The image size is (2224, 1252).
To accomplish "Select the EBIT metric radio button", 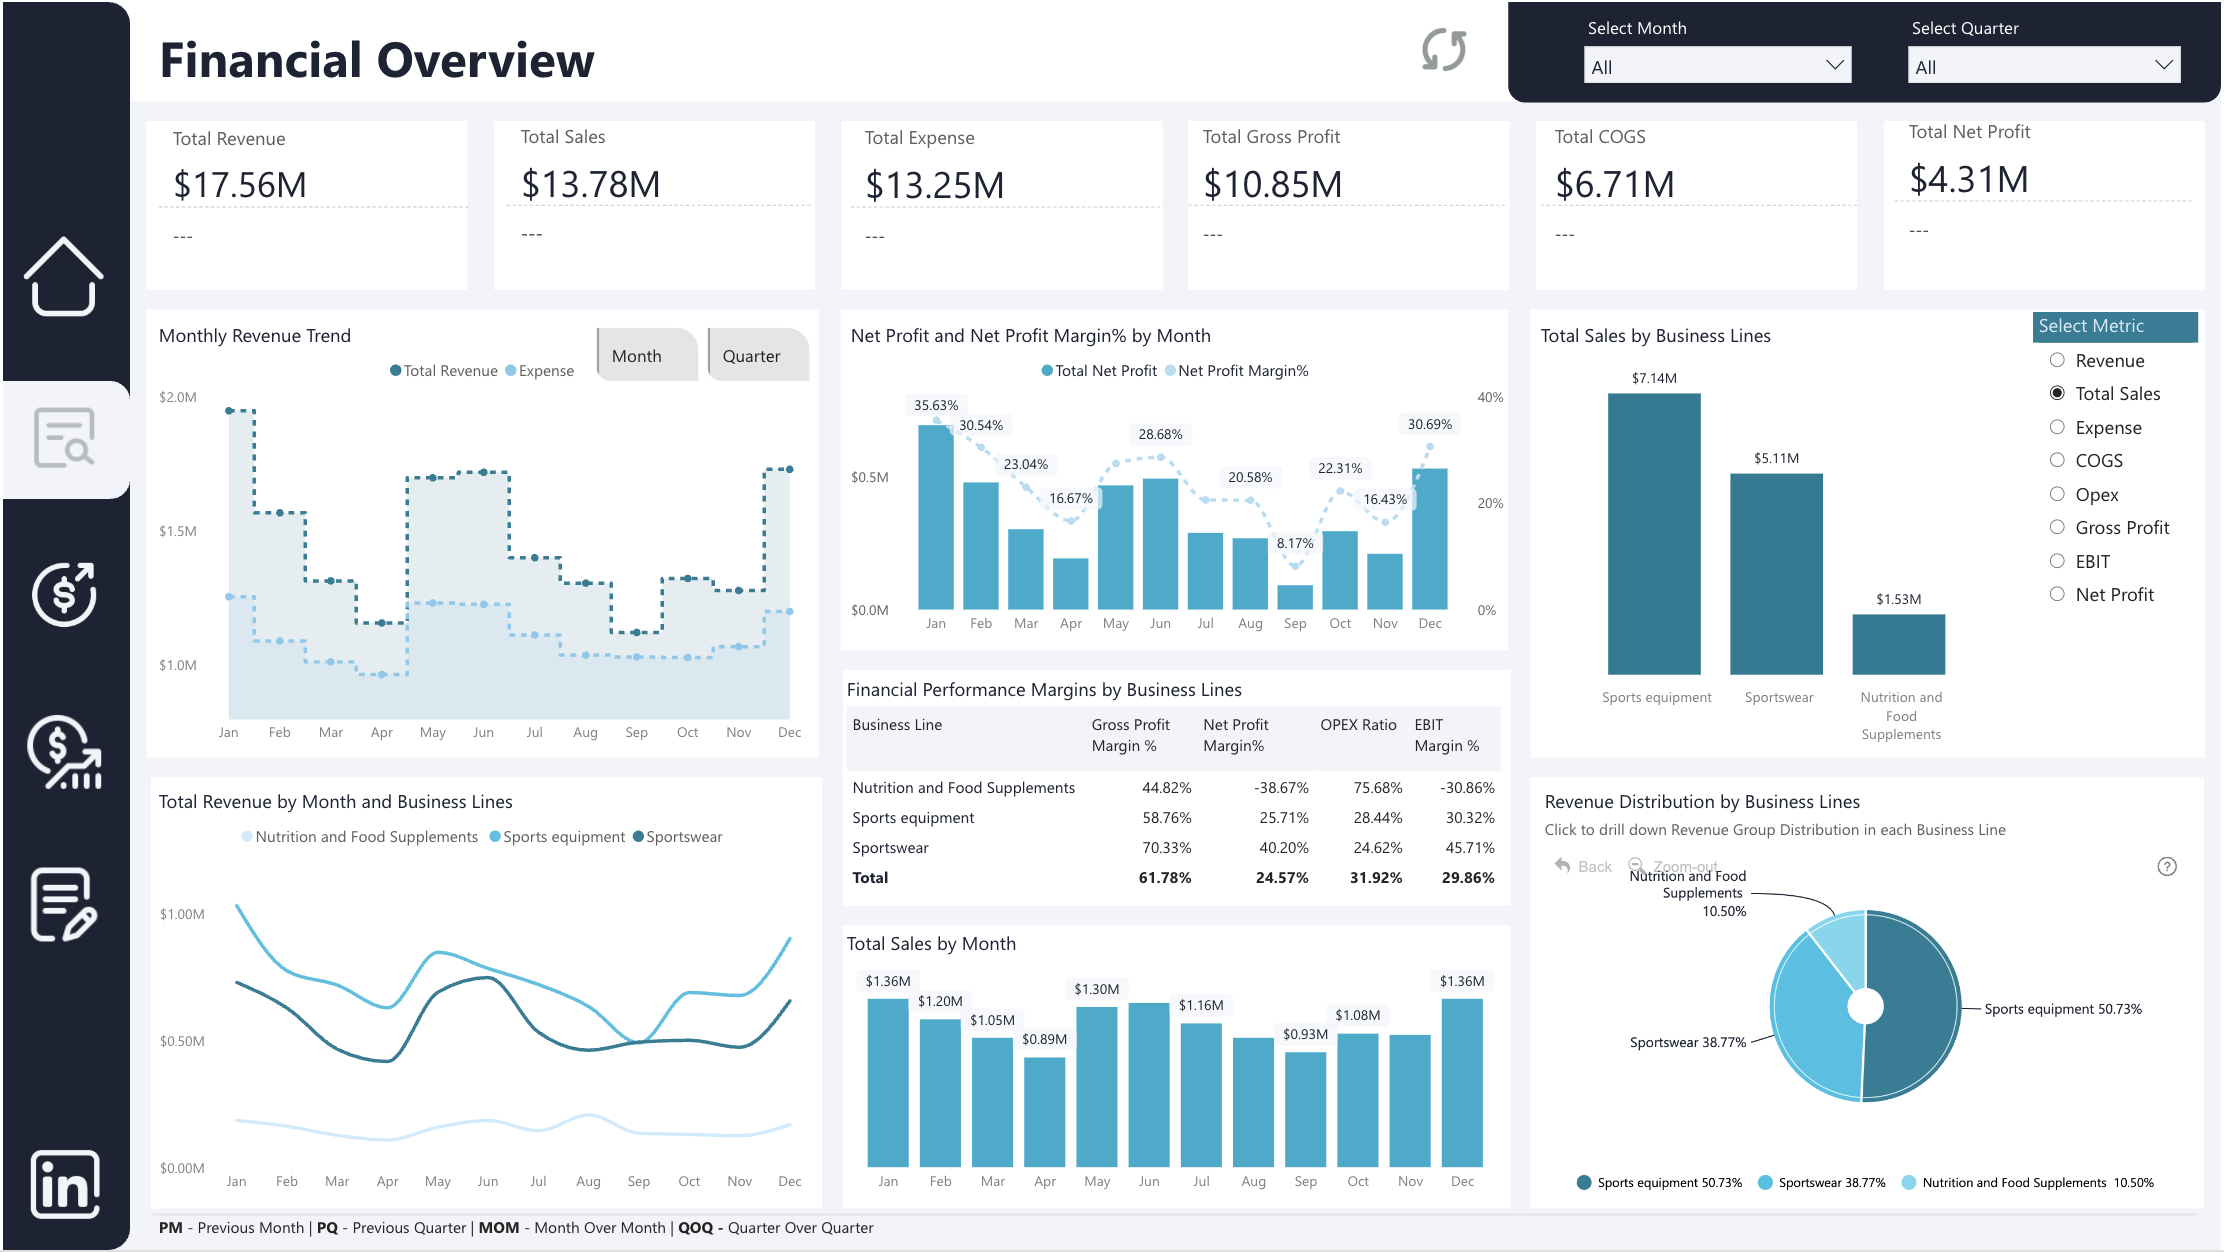I will click(2057, 561).
